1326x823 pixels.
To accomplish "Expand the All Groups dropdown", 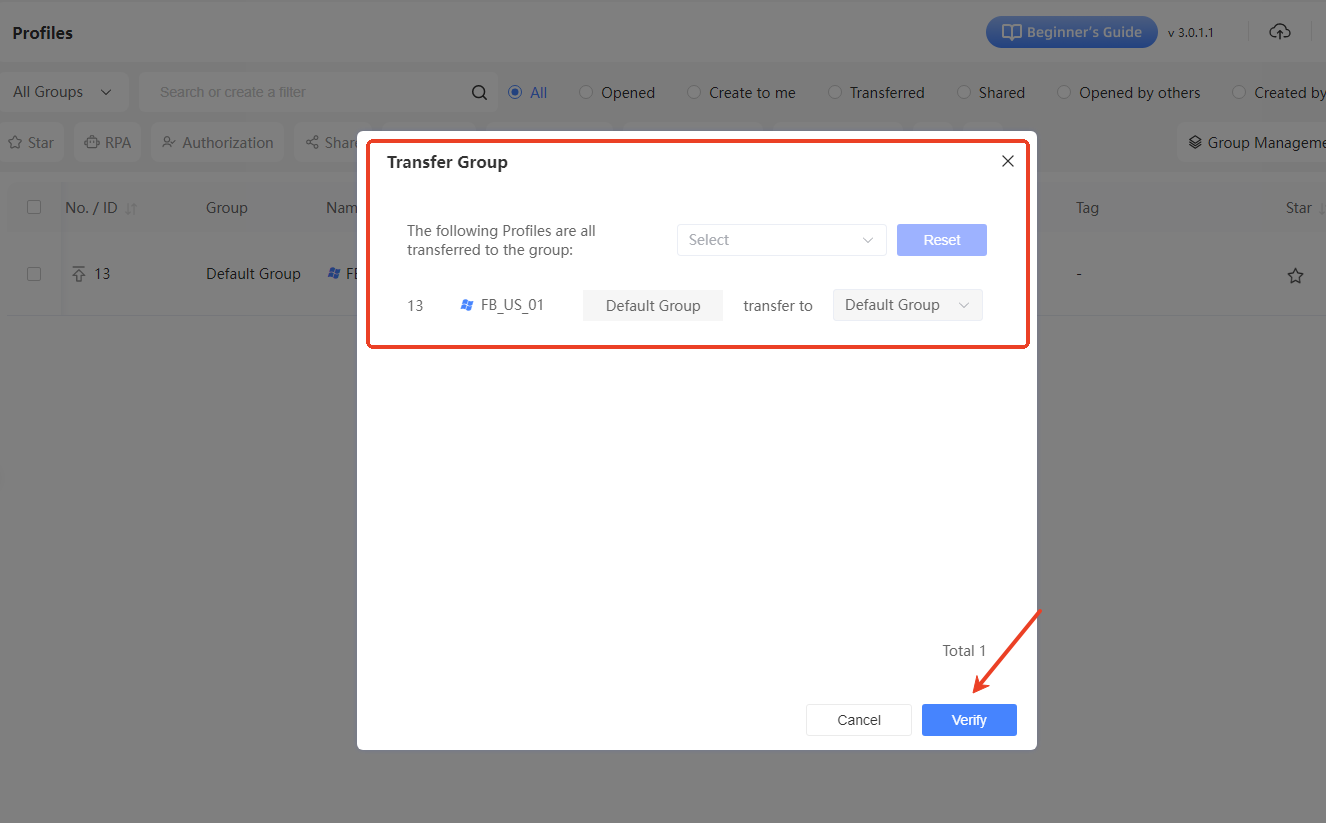I will pos(63,92).
